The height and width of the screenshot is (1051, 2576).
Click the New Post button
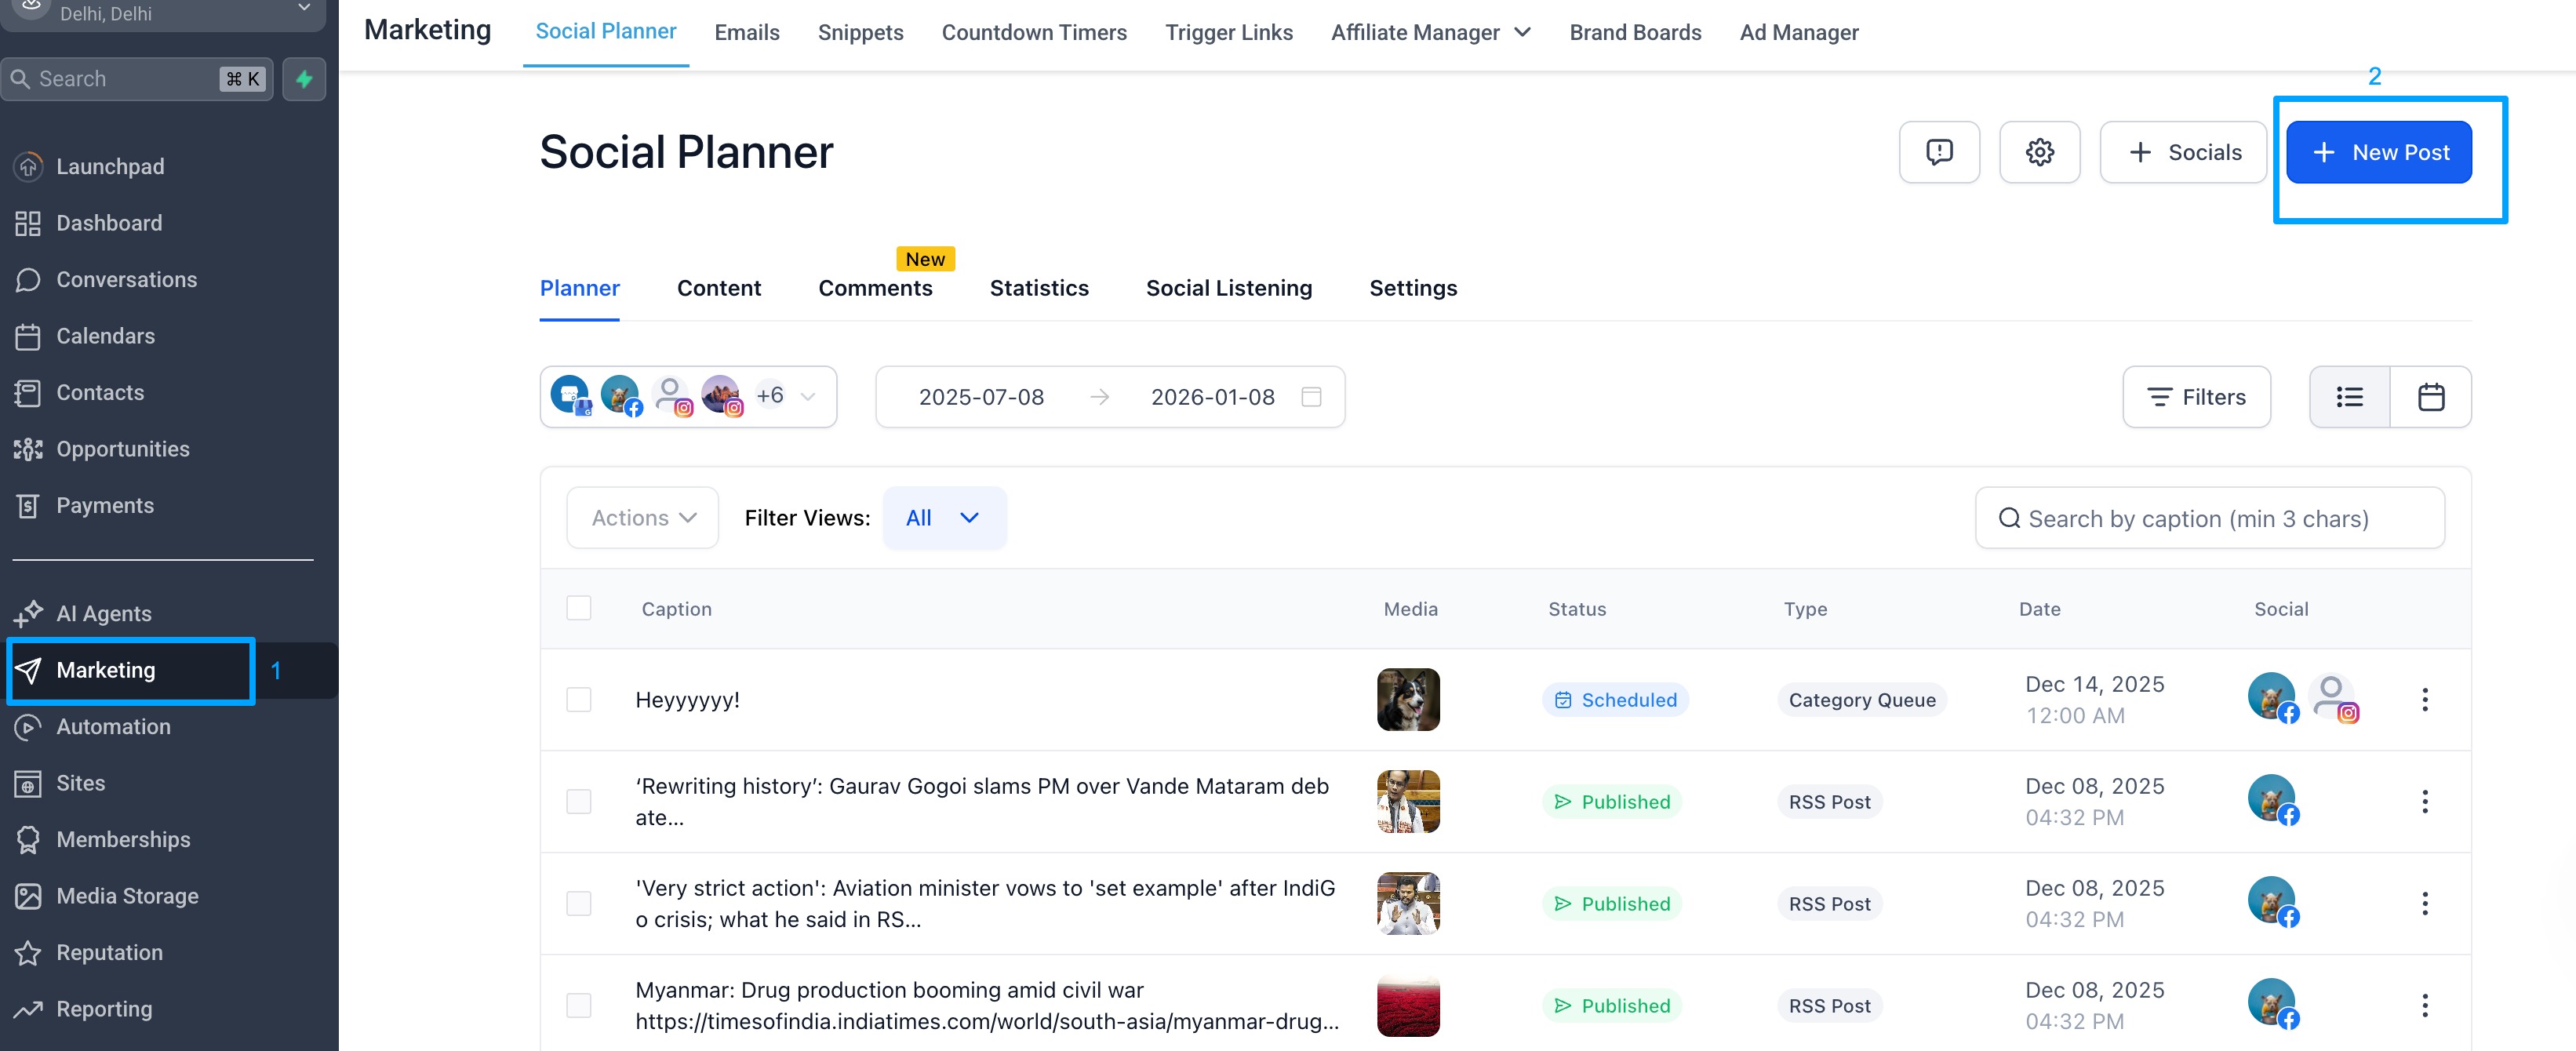click(x=2379, y=152)
